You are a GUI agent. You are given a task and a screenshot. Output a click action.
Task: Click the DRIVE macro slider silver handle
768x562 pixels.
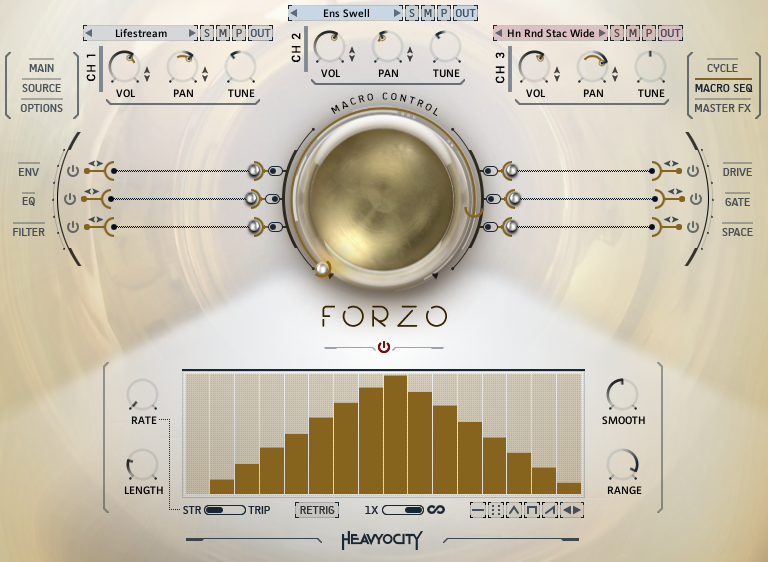[511, 171]
